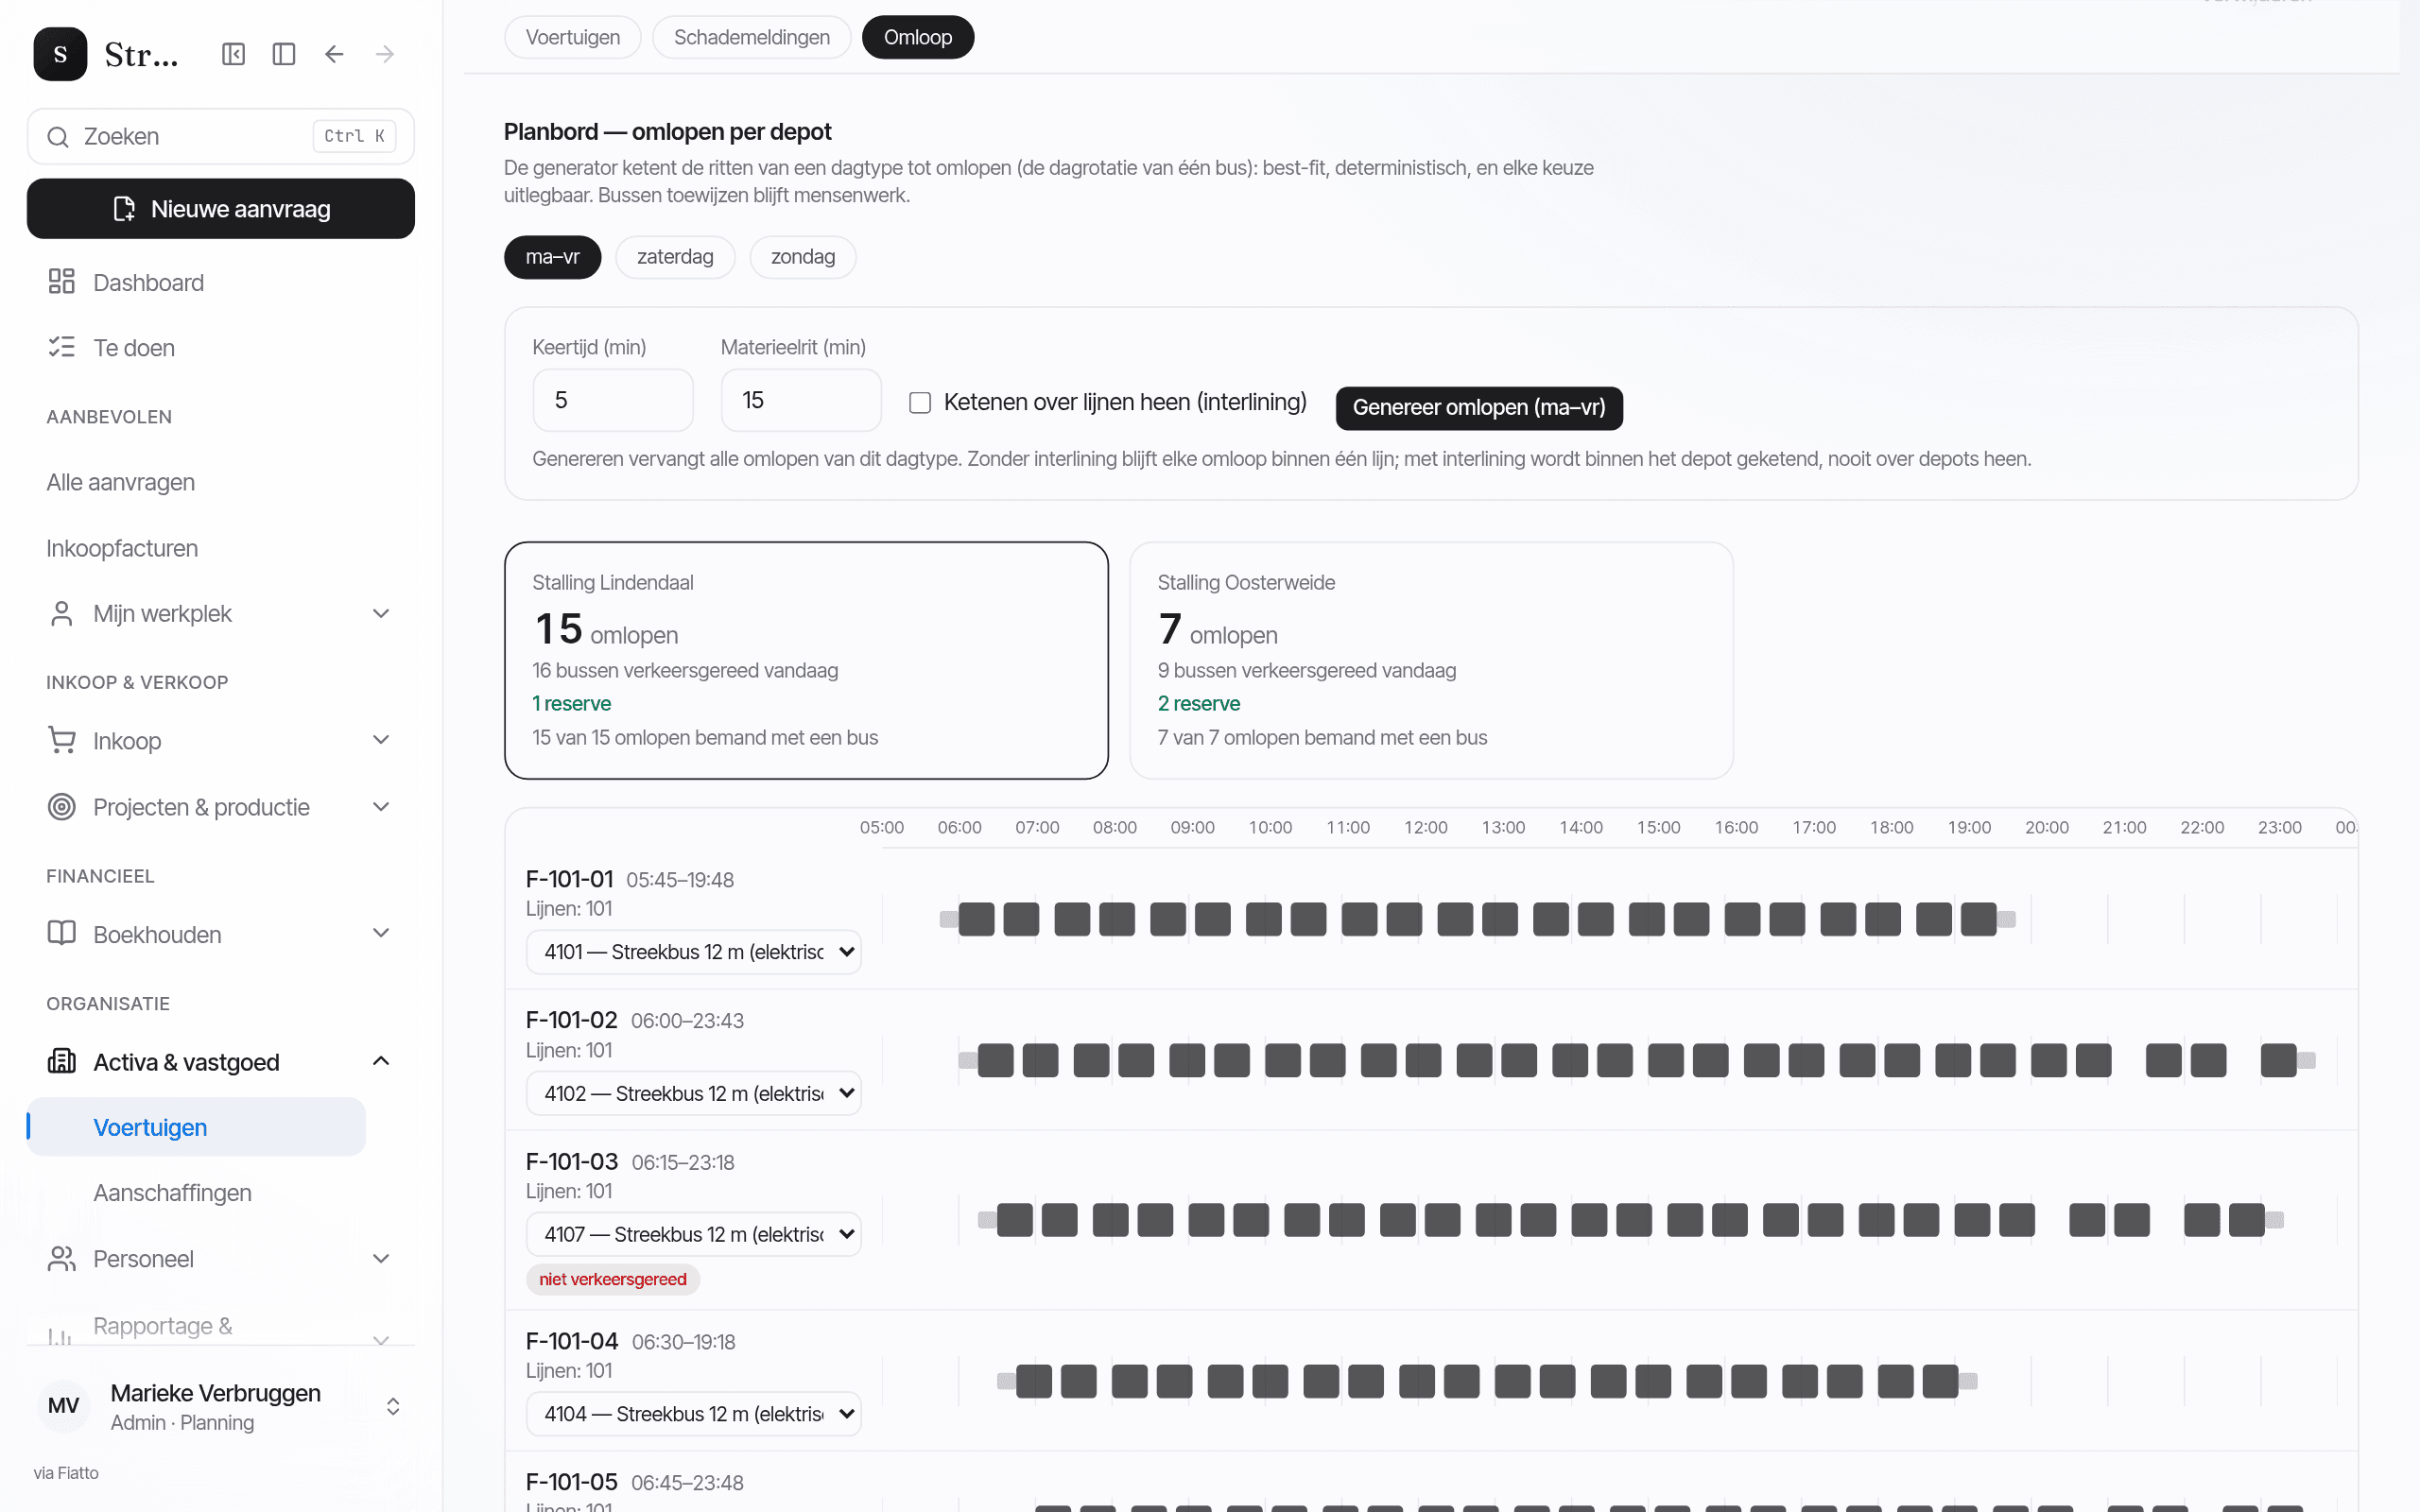This screenshot has height=1512, width=2420.
Task: Select the zondag day type
Action: pyautogui.click(x=803, y=257)
